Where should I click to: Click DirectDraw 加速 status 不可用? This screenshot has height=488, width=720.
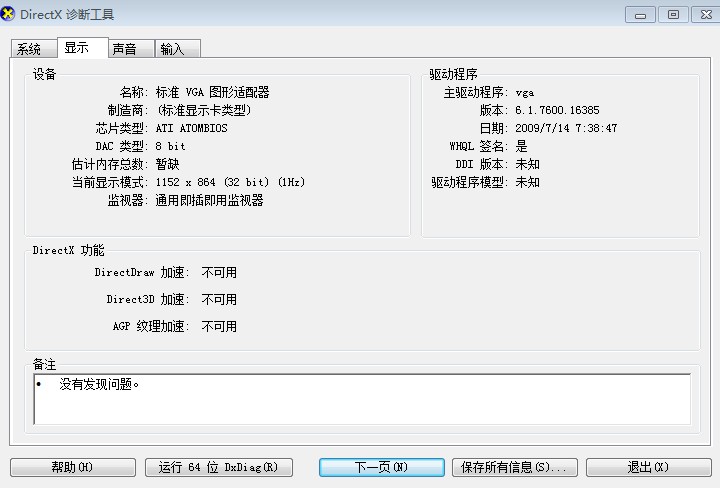pos(219,272)
